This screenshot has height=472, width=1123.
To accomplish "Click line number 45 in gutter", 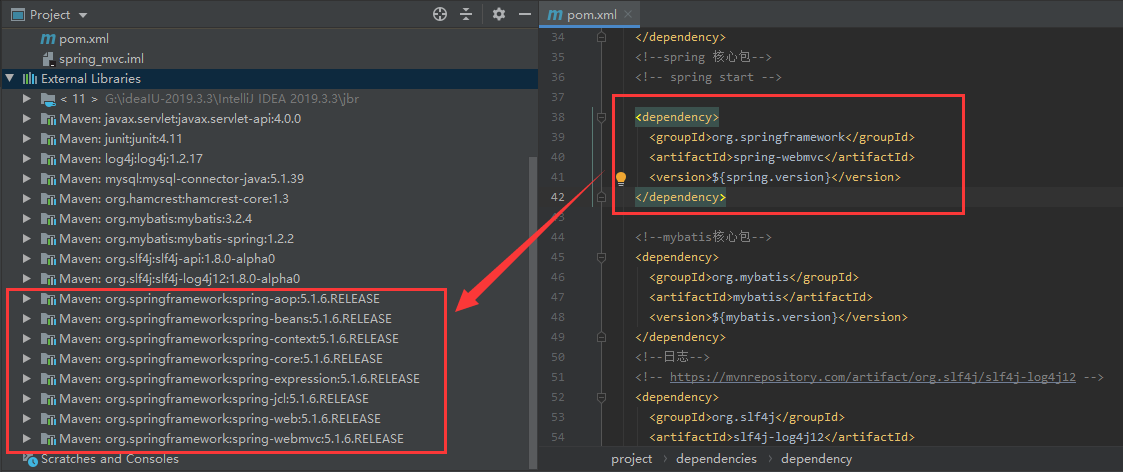I will tap(559, 257).
